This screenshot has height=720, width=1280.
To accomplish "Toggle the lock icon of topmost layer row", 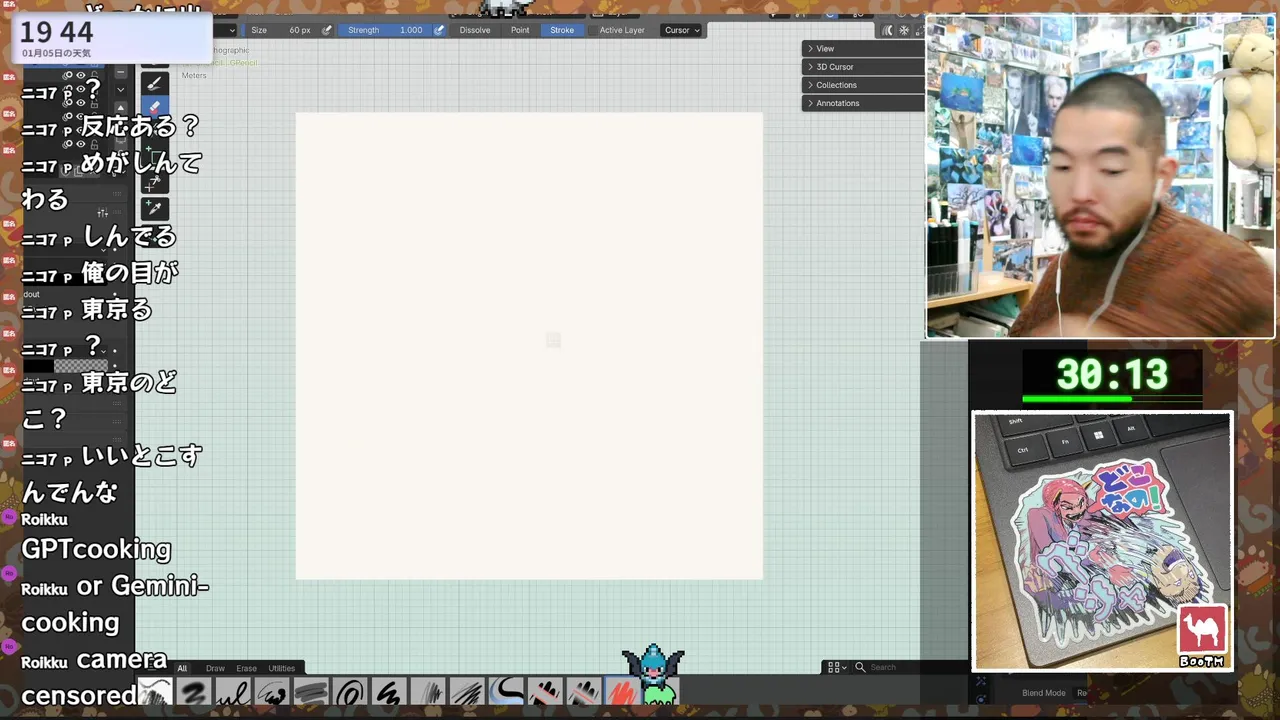I will point(94,76).
